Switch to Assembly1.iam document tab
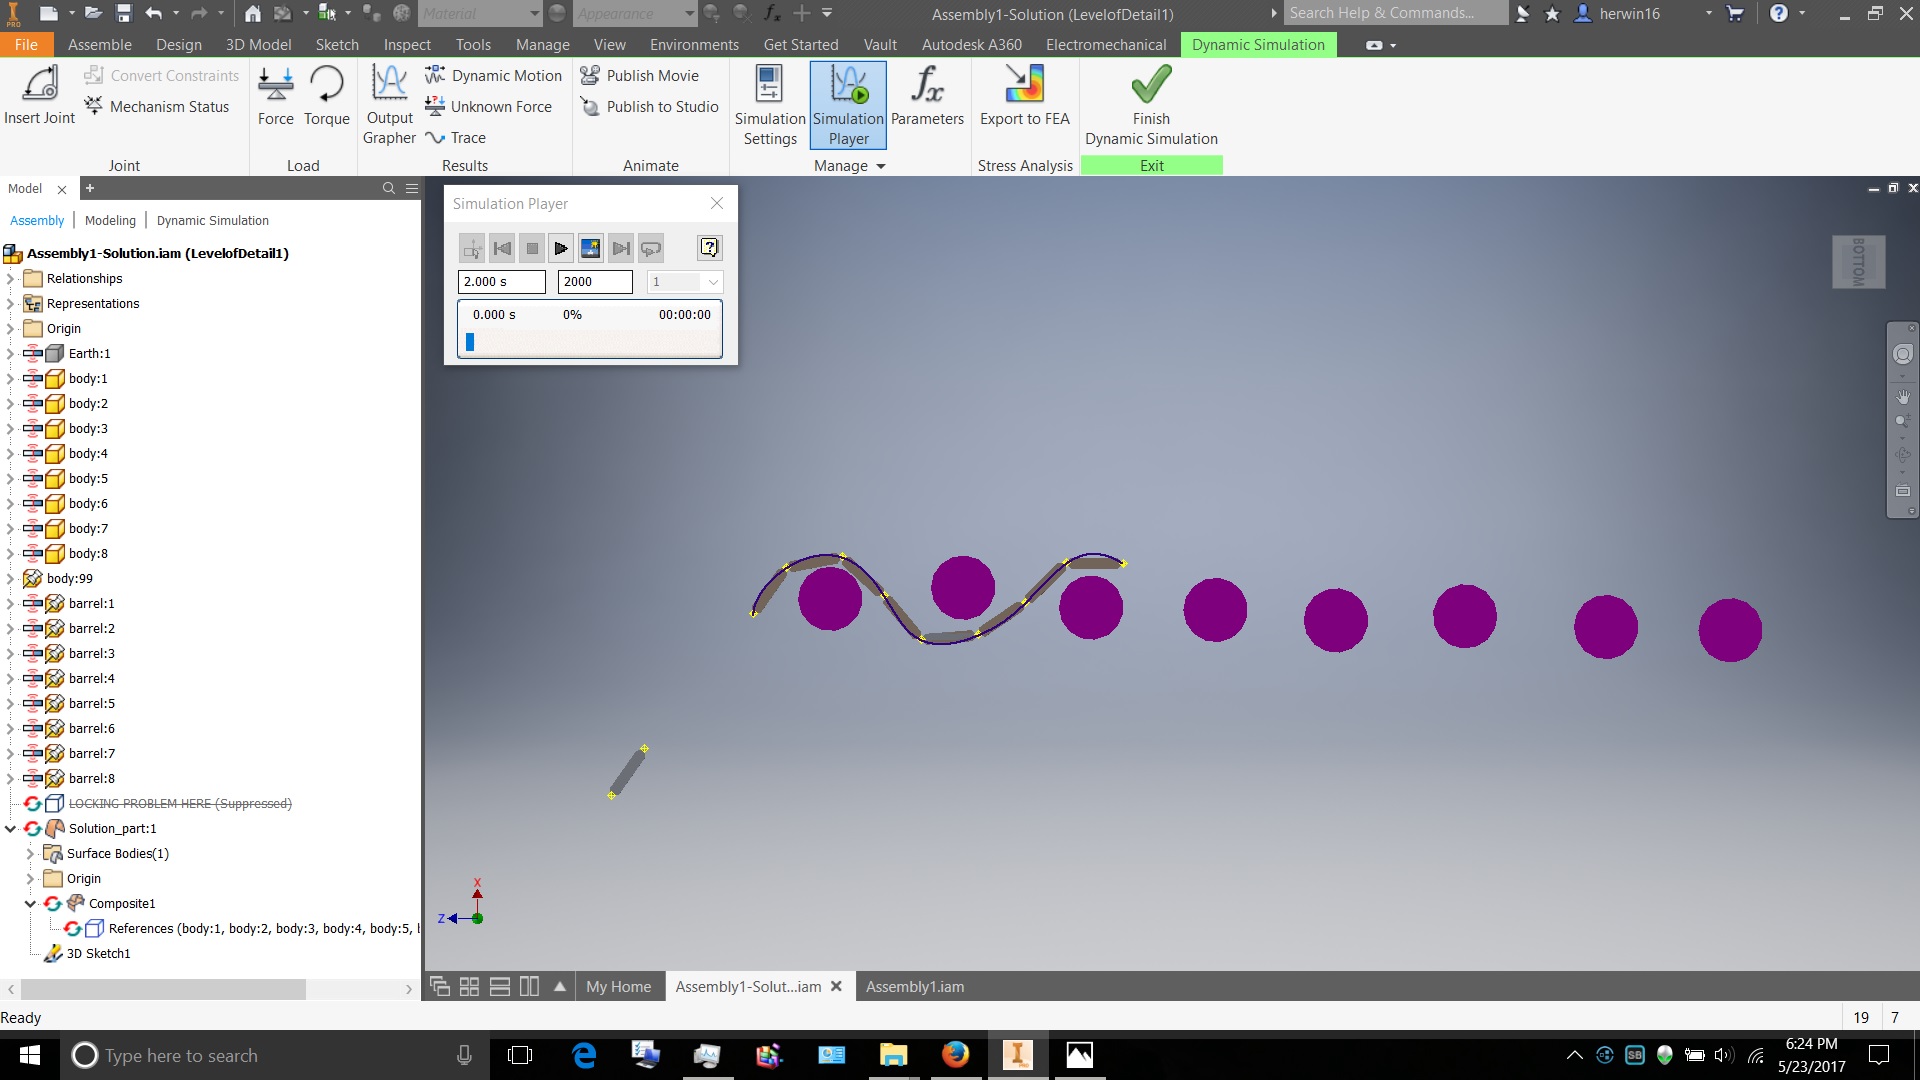This screenshot has height=1080, width=1920. (x=914, y=987)
